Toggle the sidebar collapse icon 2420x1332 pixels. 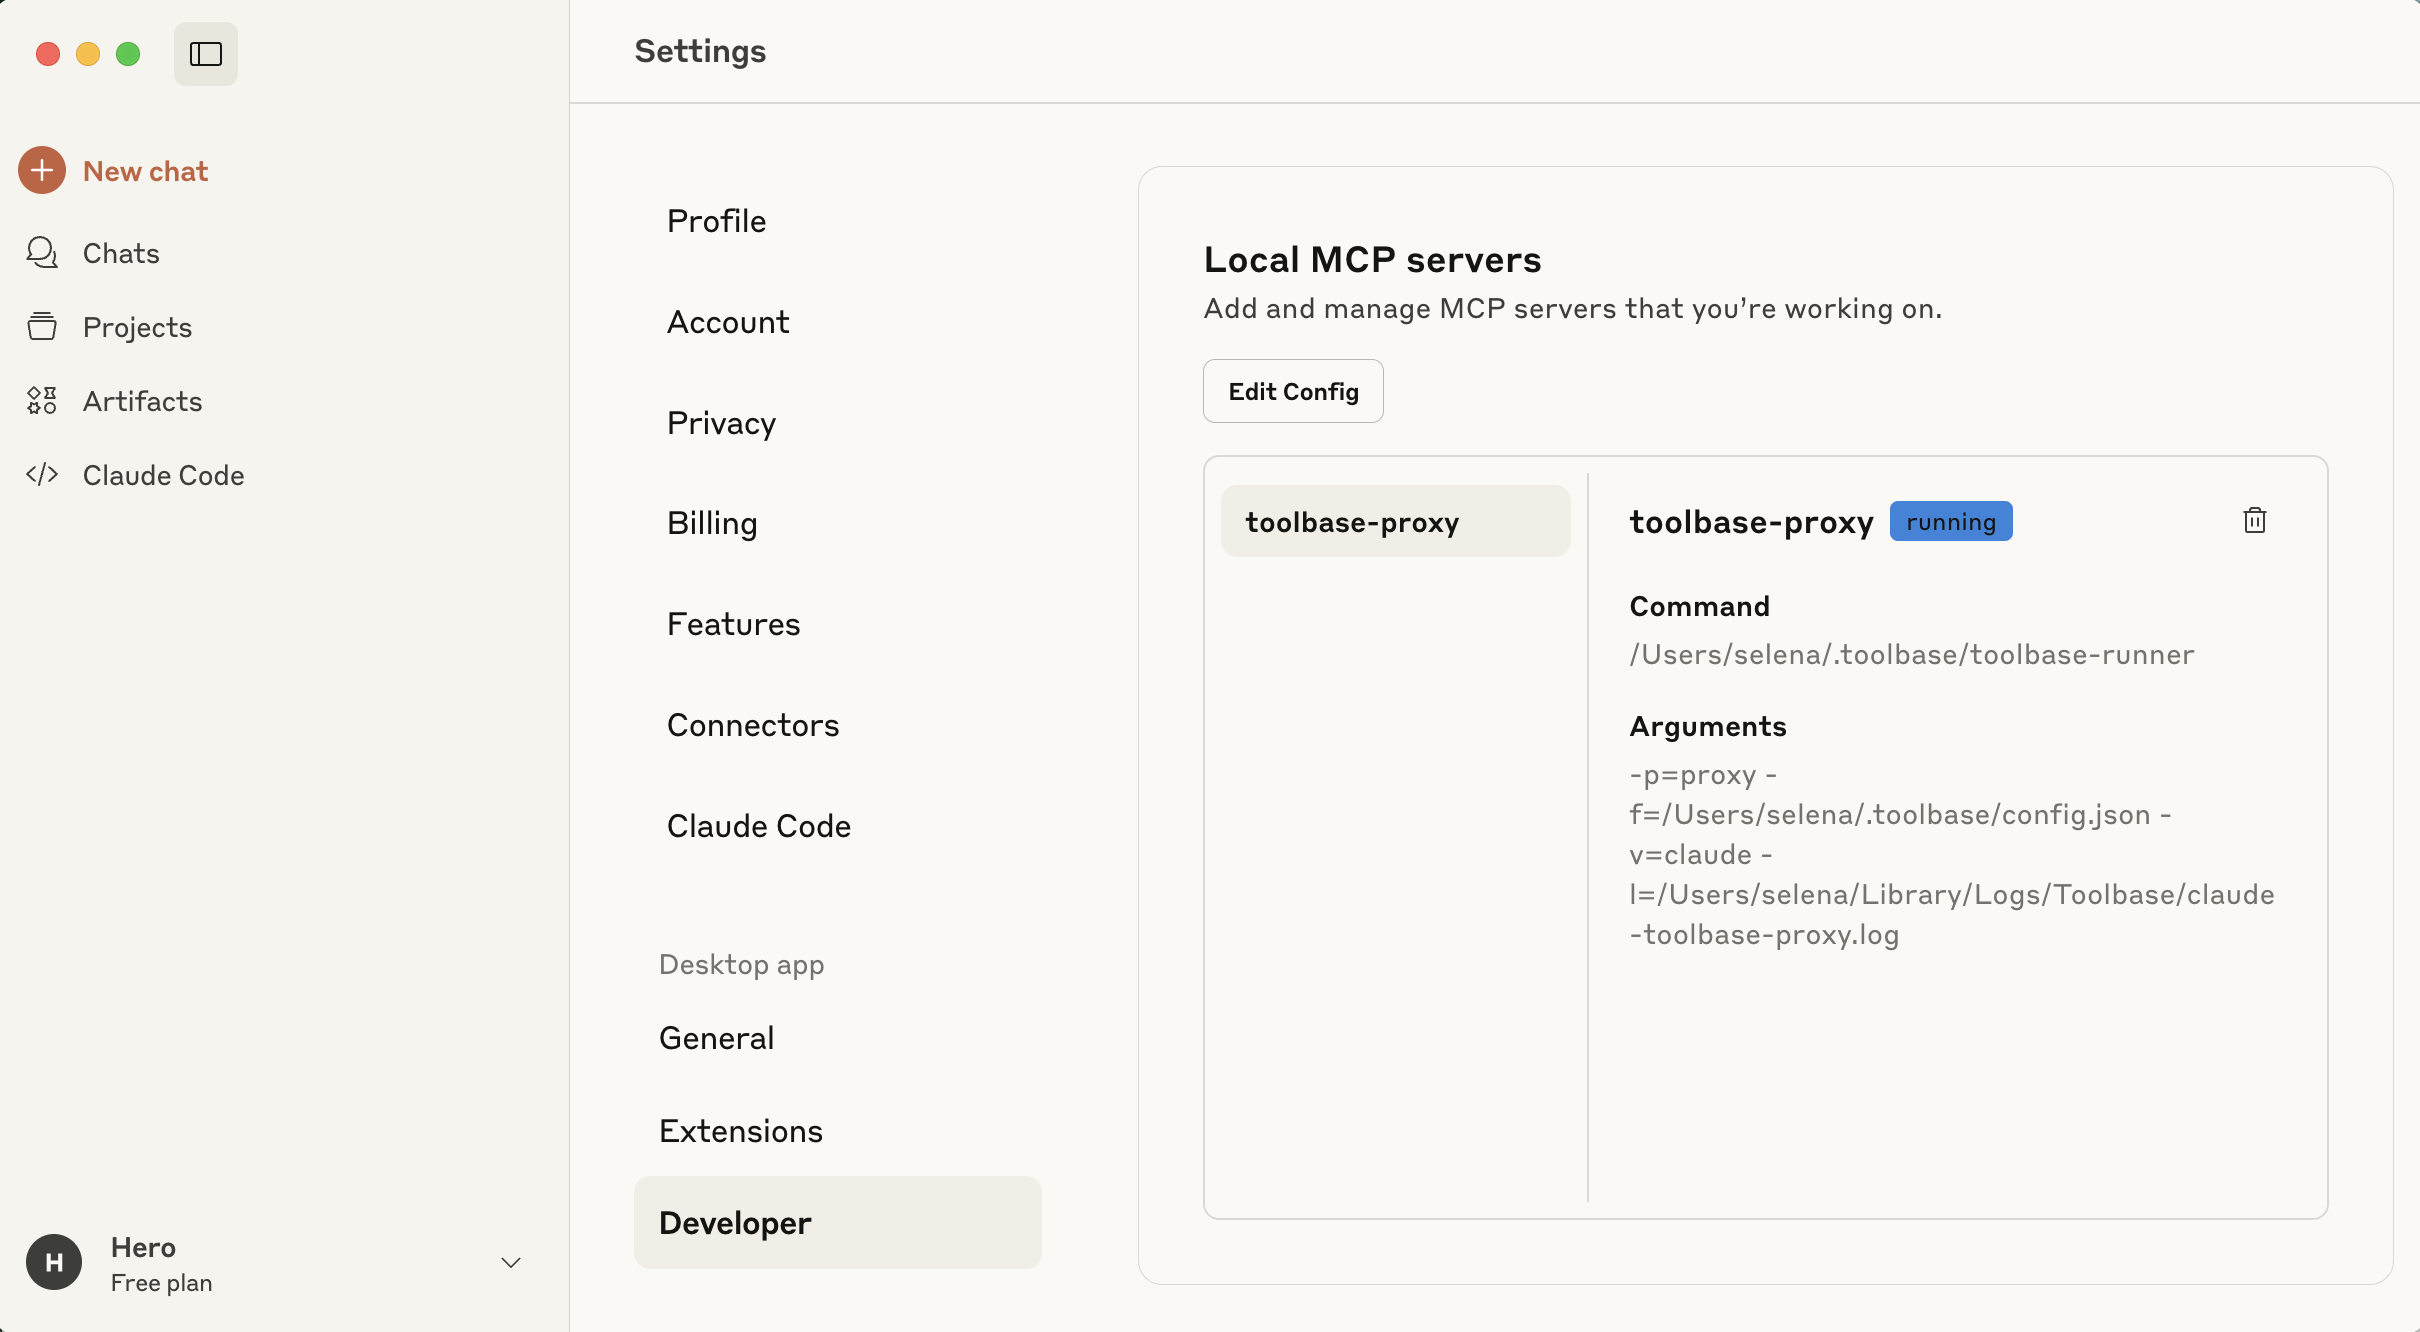205,54
